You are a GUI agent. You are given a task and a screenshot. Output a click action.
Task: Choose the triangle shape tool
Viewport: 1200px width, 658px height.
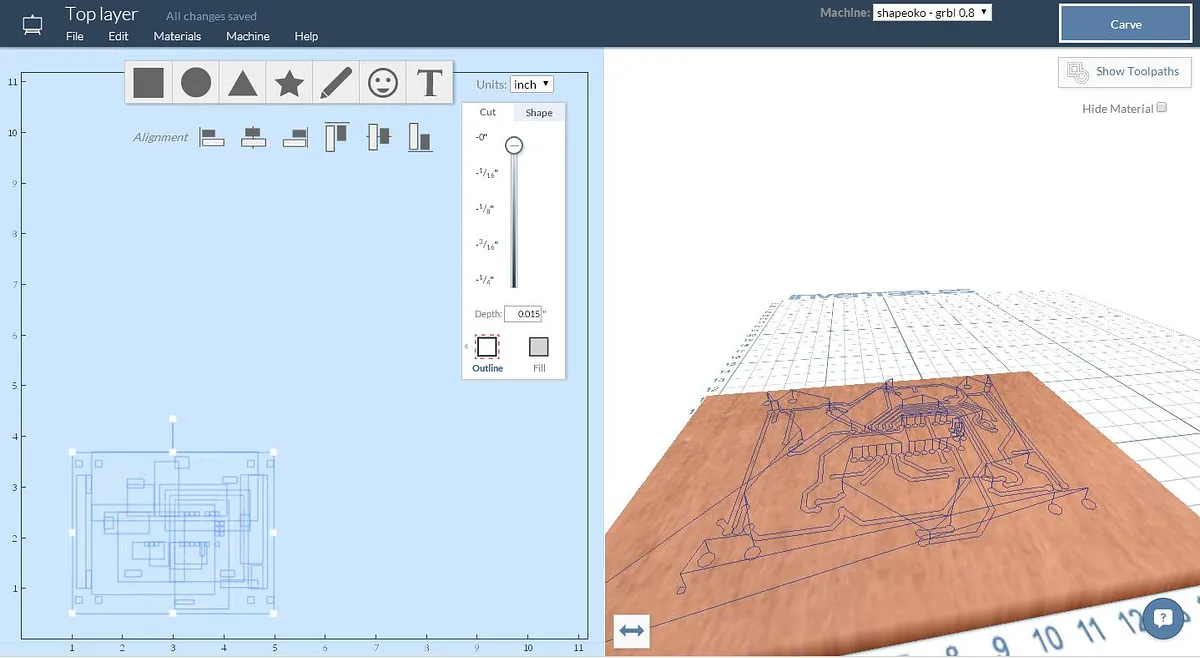pyautogui.click(x=242, y=83)
